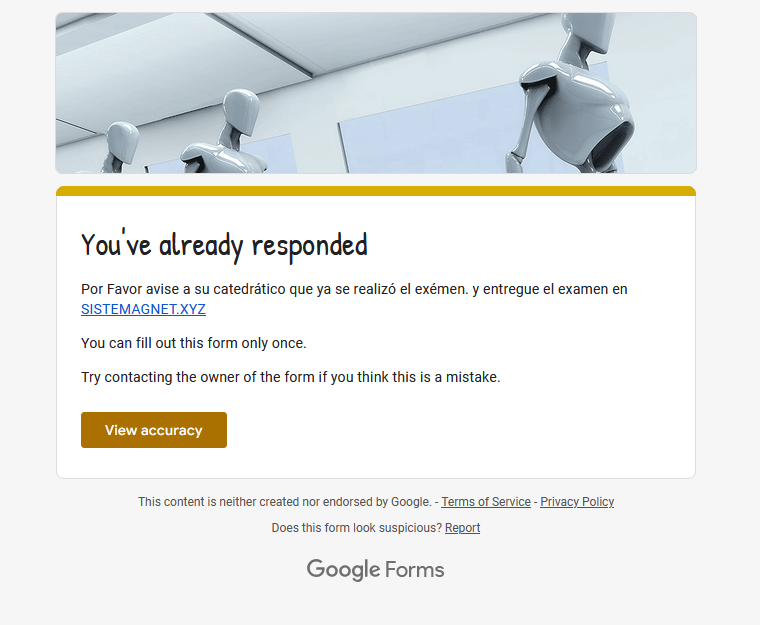Open the Privacy Policy link
Screen dimensions: 760x625
(x=577, y=502)
